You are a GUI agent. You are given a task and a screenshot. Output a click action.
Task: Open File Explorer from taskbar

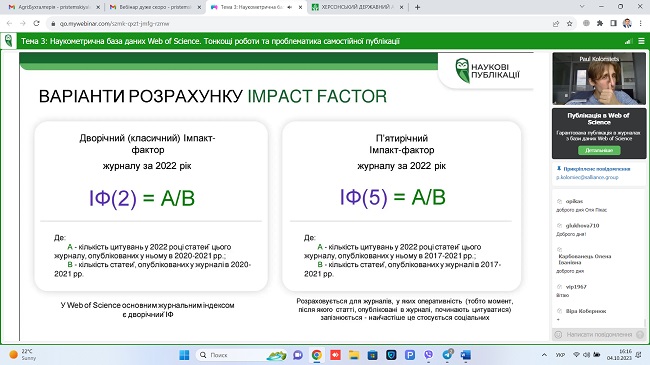pos(354,355)
